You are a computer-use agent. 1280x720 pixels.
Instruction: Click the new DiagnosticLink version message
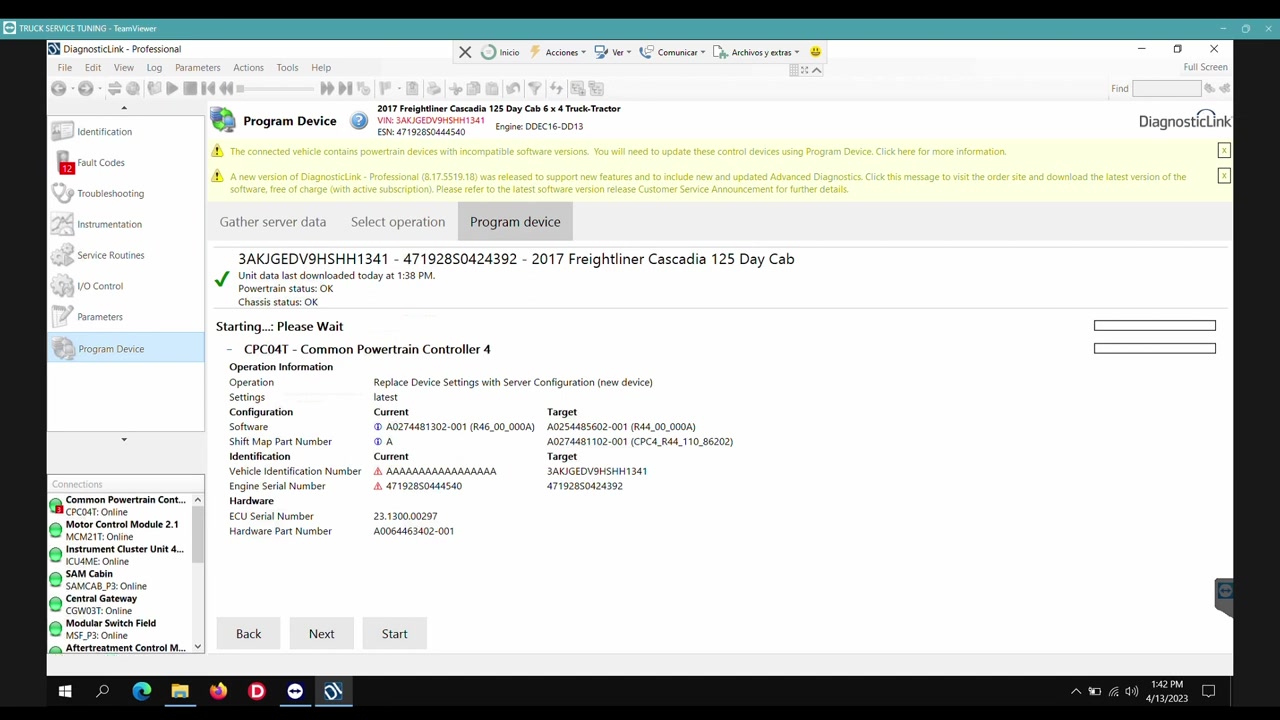(708, 183)
